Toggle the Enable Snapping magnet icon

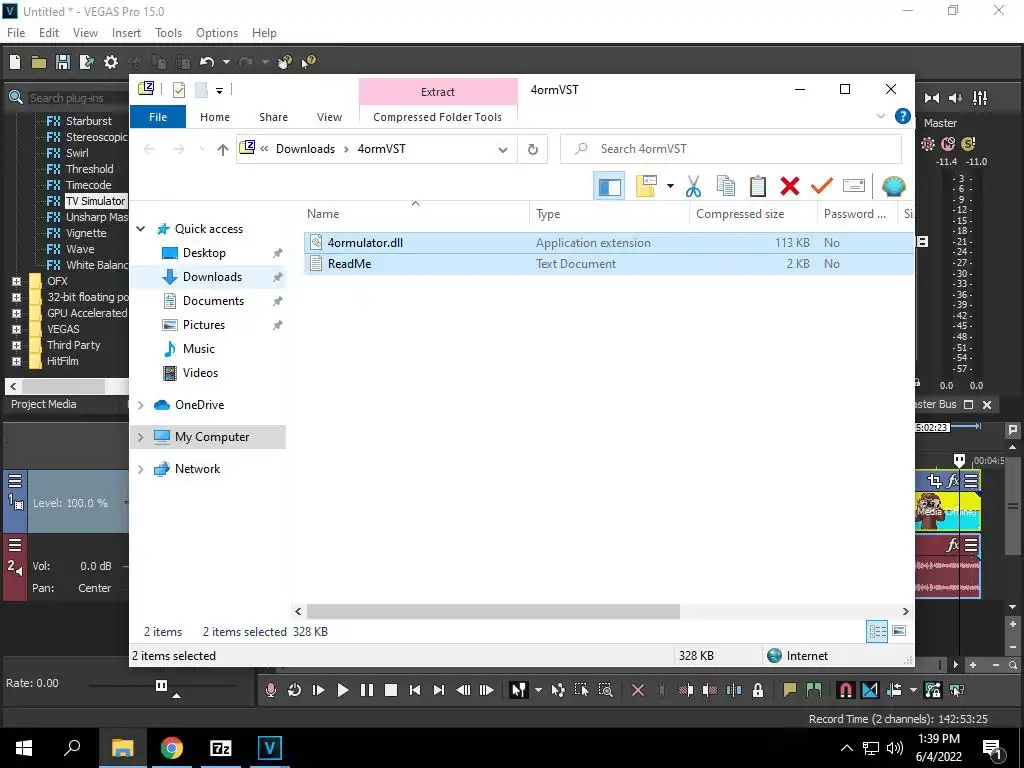click(846, 690)
